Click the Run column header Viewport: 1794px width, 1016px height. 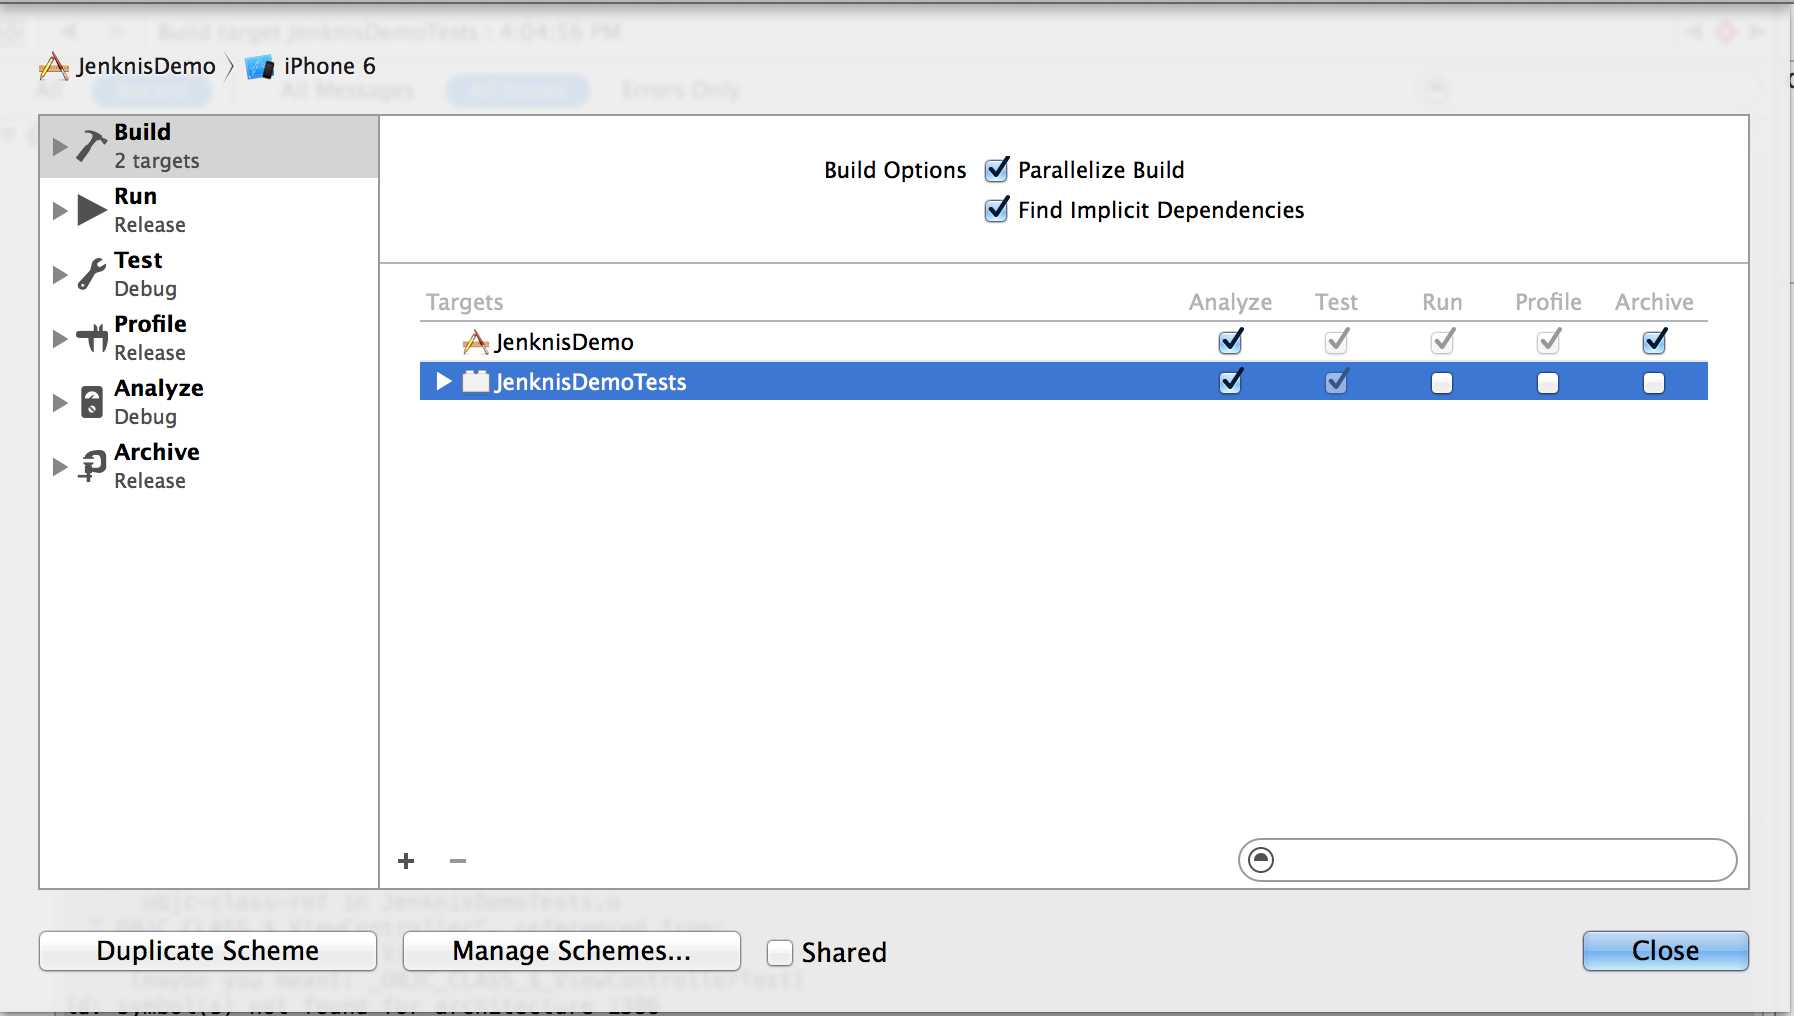[1442, 302]
